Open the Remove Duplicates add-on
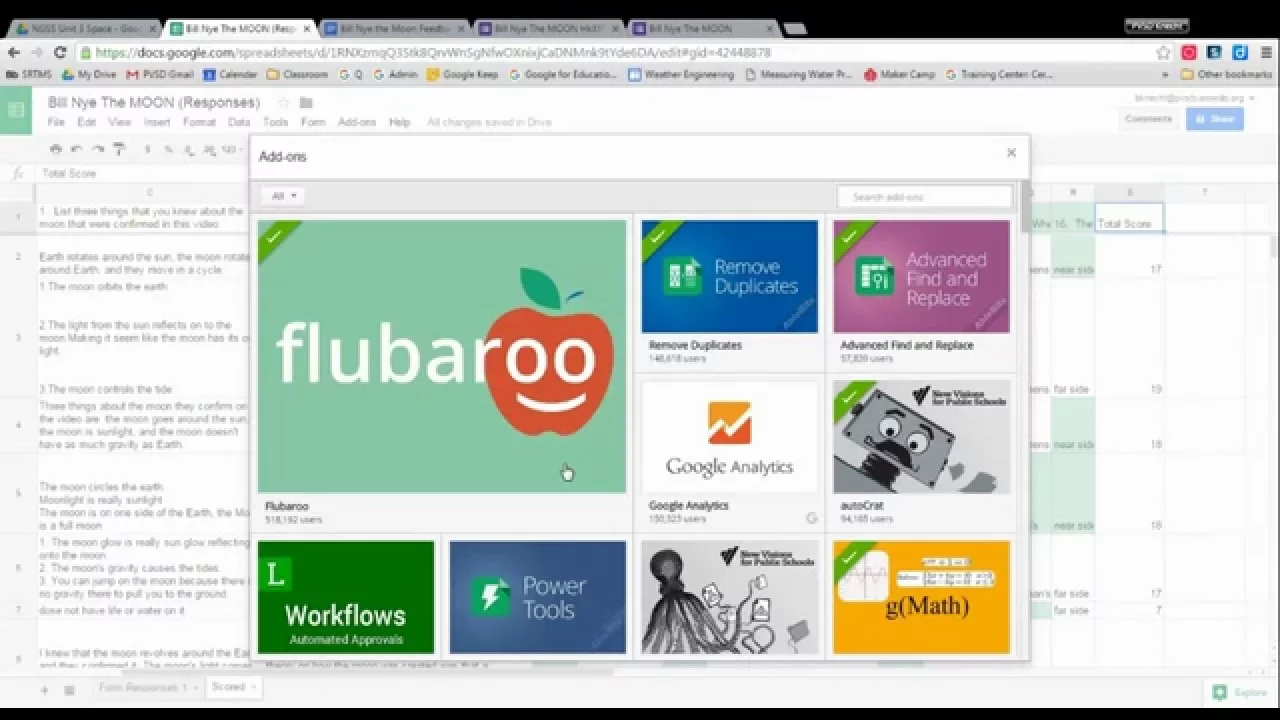The image size is (1280, 720). (729, 277)
